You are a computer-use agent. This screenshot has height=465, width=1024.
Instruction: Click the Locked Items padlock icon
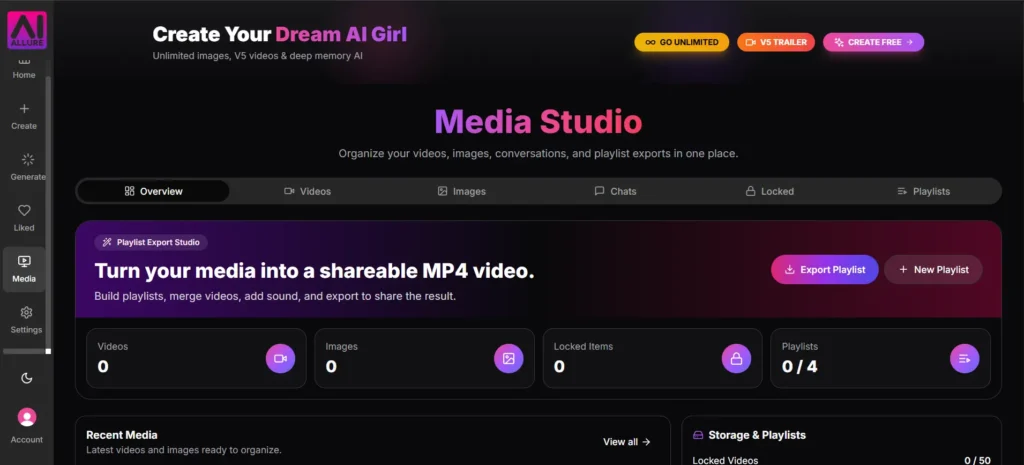tap(736, 359)
